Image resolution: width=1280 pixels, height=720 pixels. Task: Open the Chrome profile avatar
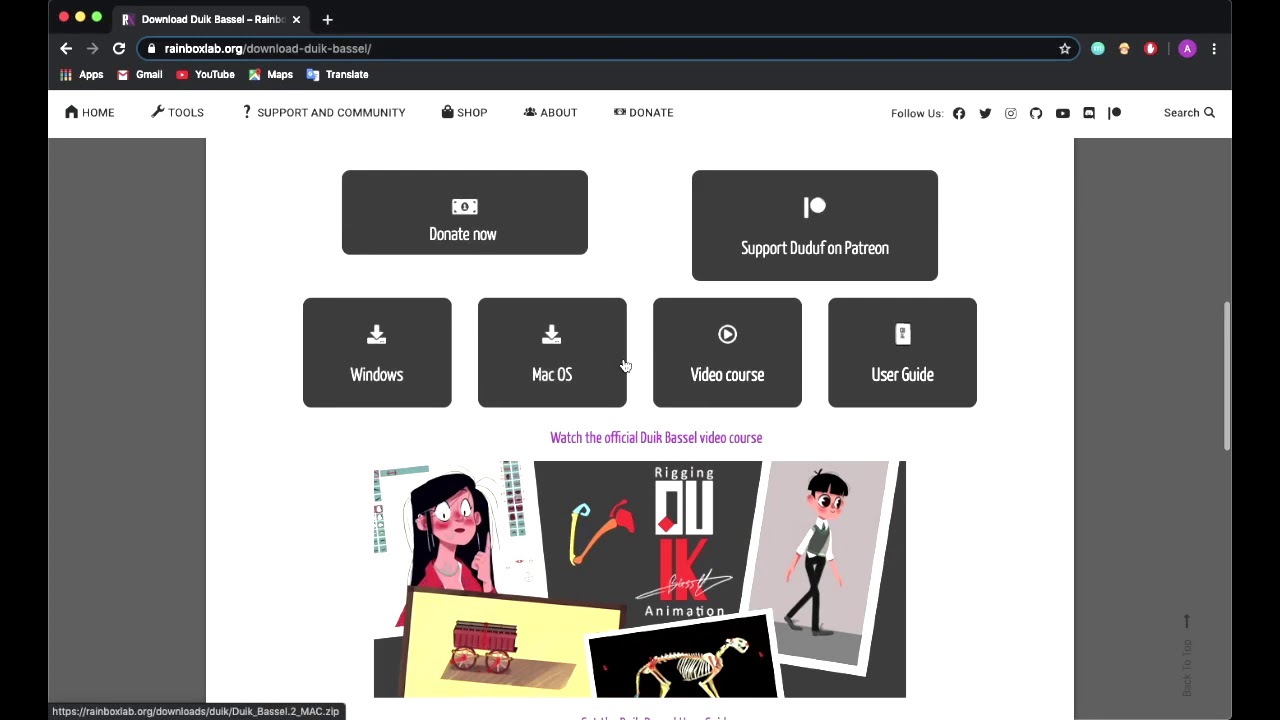(x=1187, y=48)
